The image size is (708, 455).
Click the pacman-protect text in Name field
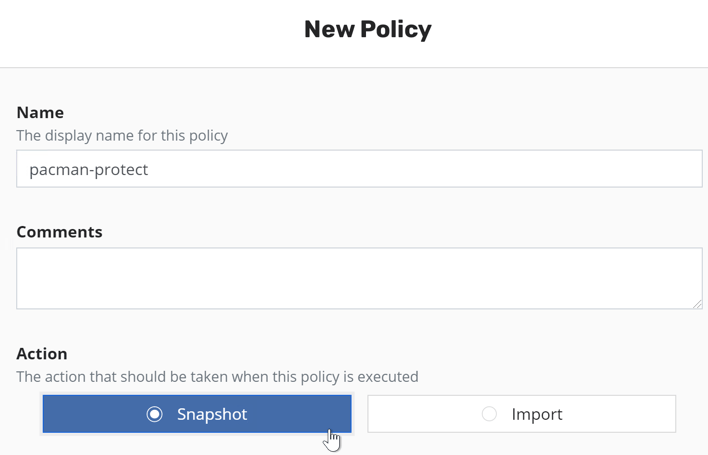[88, 169]
